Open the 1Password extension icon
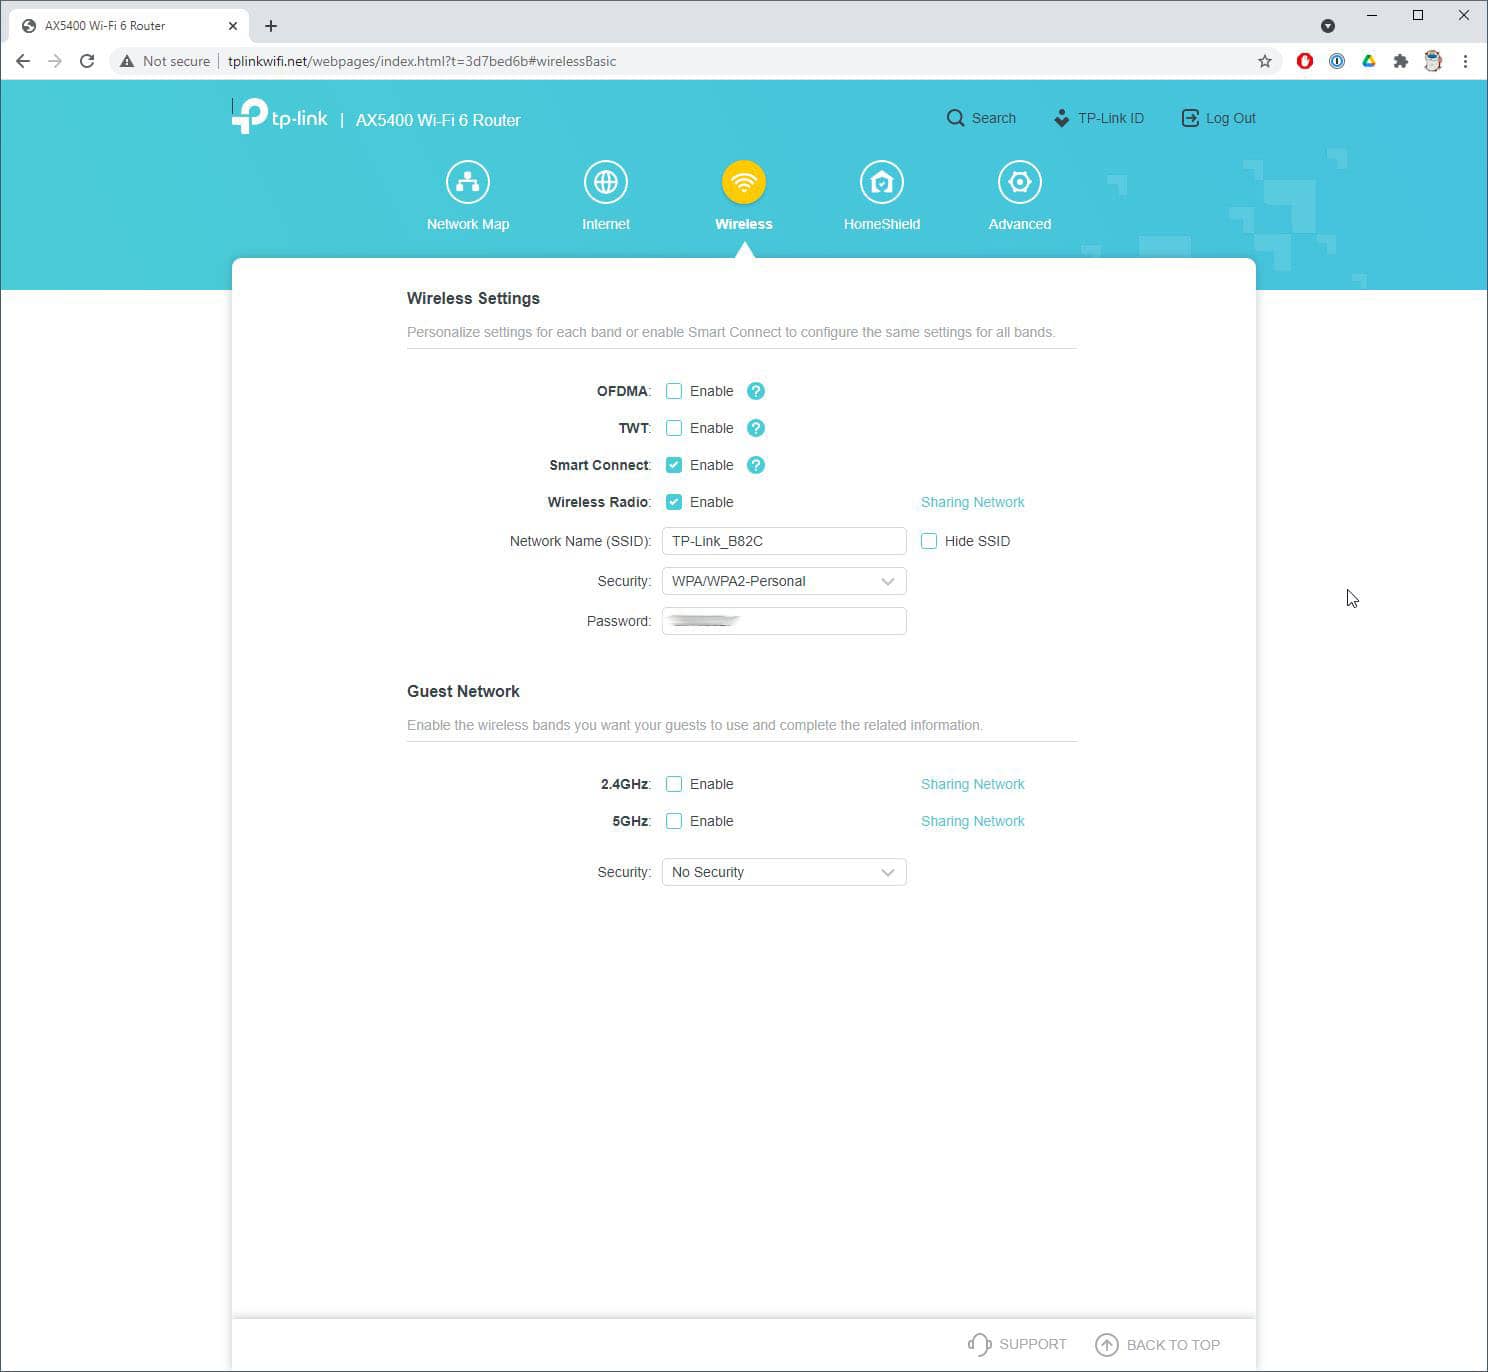The width and height of the screenshot is (1488, 1372). click(x=1337, y=61)
